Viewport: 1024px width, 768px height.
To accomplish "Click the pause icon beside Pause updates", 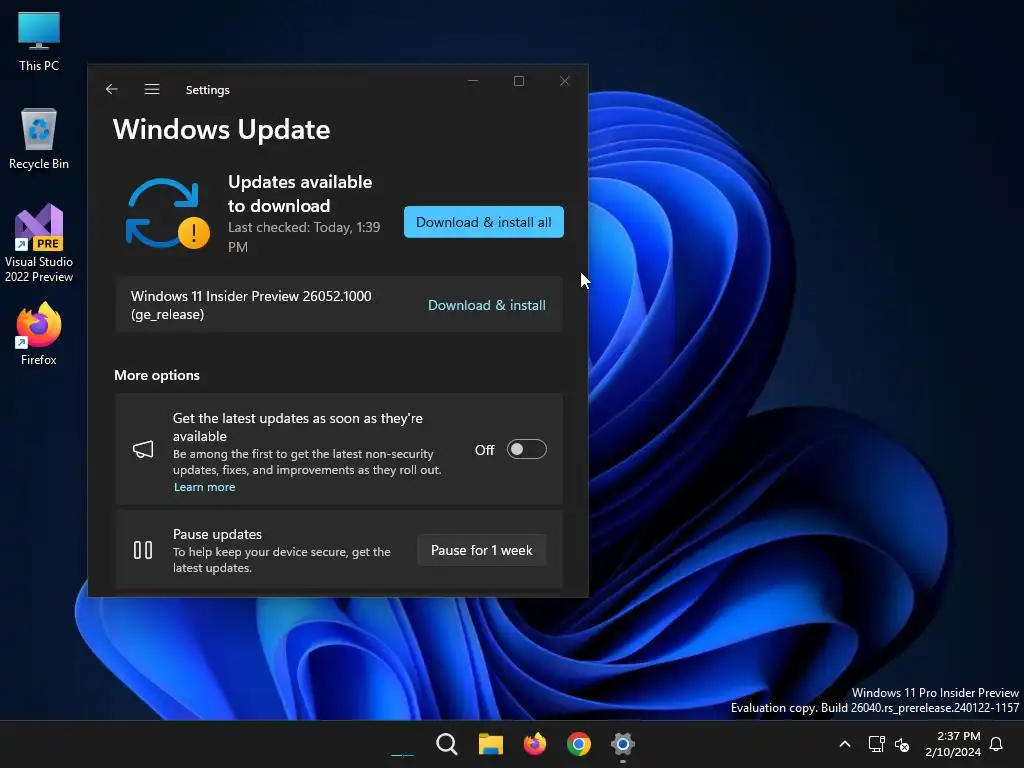I will [x=143, y=550].
